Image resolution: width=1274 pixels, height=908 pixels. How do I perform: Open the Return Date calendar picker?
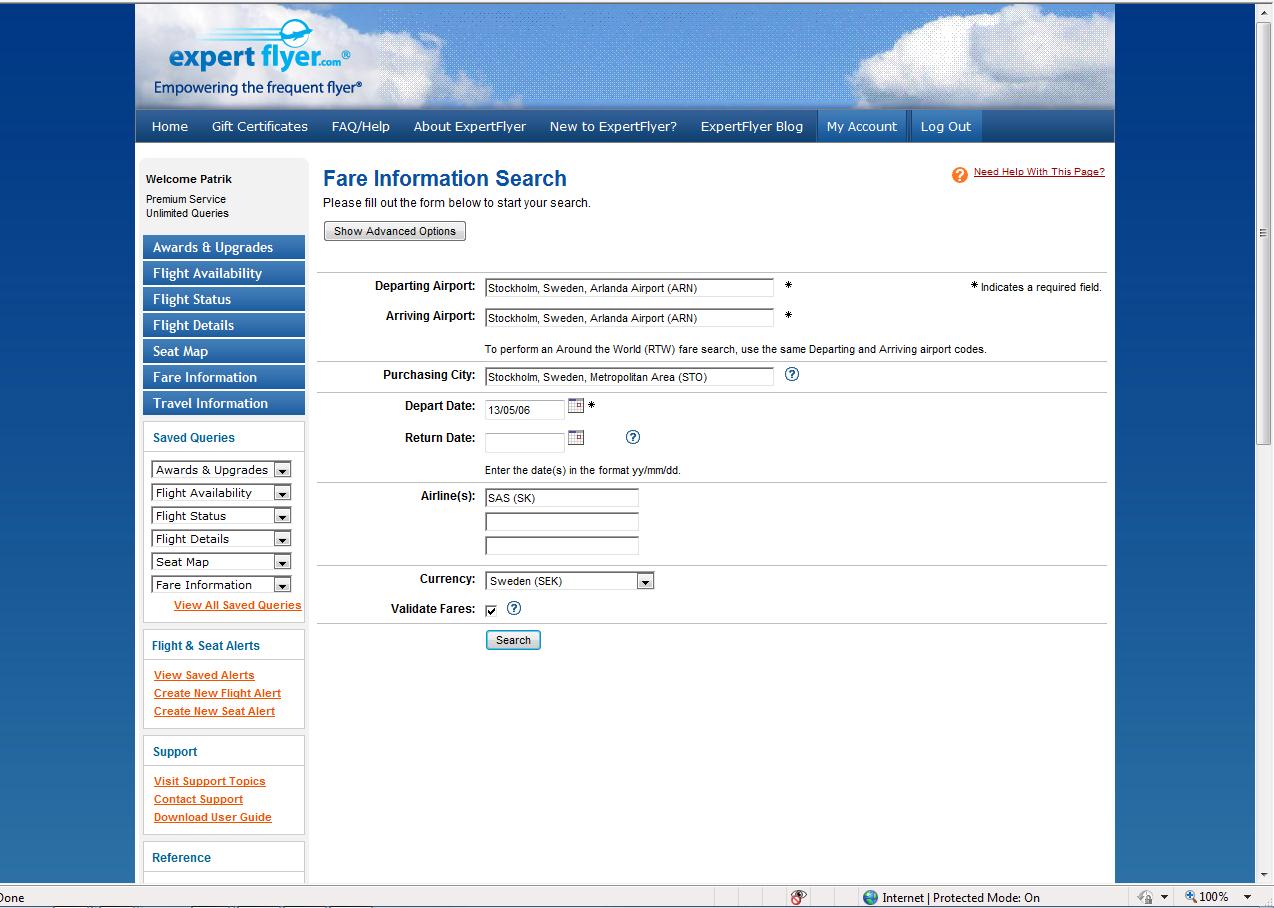click(x=576, y=438)
